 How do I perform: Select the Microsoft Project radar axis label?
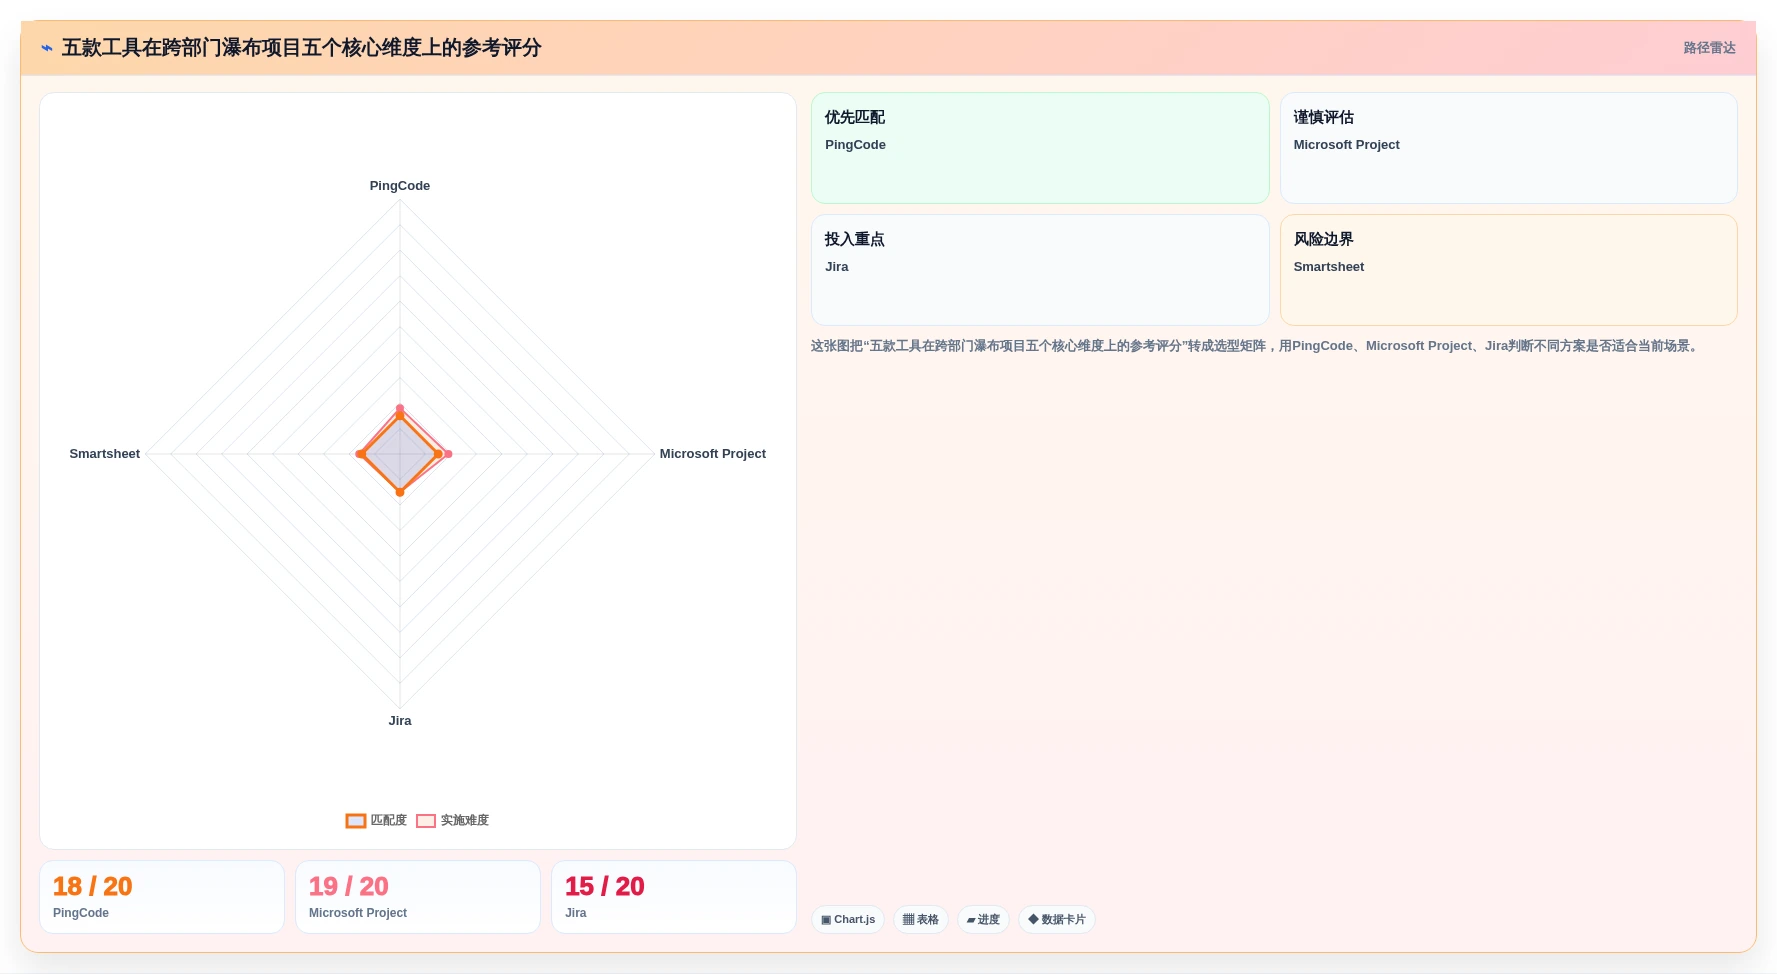click(713, 454)
